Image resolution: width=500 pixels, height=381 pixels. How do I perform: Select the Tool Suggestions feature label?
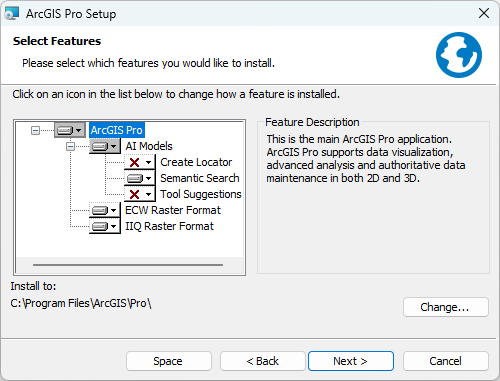point(201,194)
